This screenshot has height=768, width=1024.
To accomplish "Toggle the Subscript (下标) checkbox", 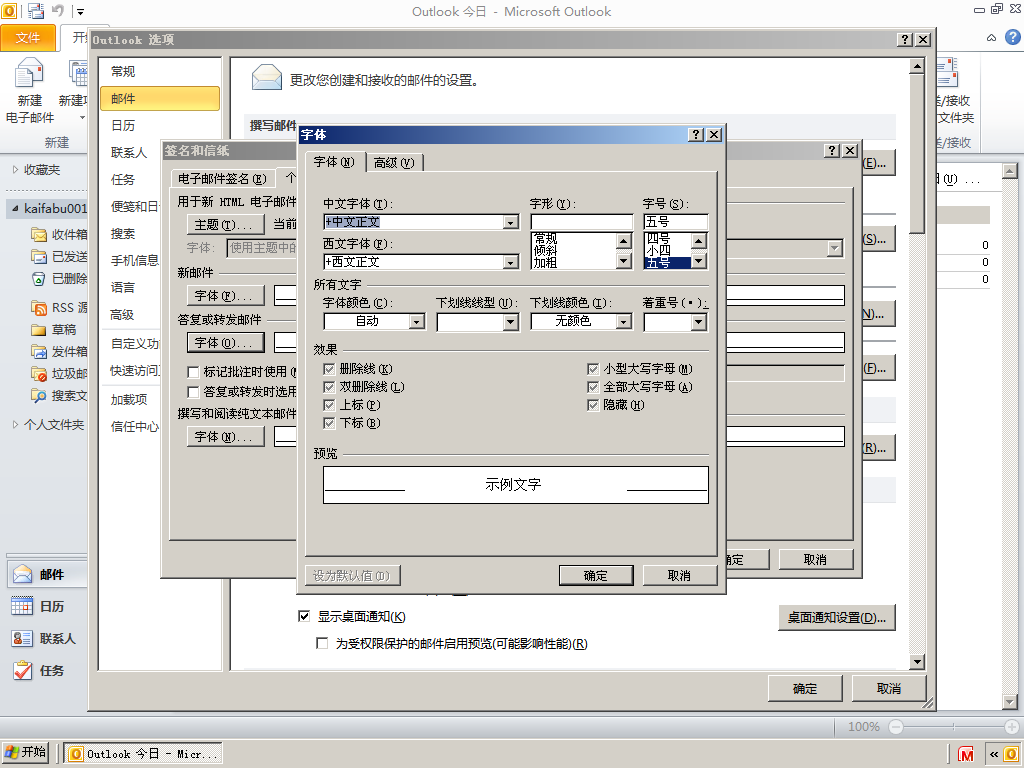I will click(x=329, y=423).
